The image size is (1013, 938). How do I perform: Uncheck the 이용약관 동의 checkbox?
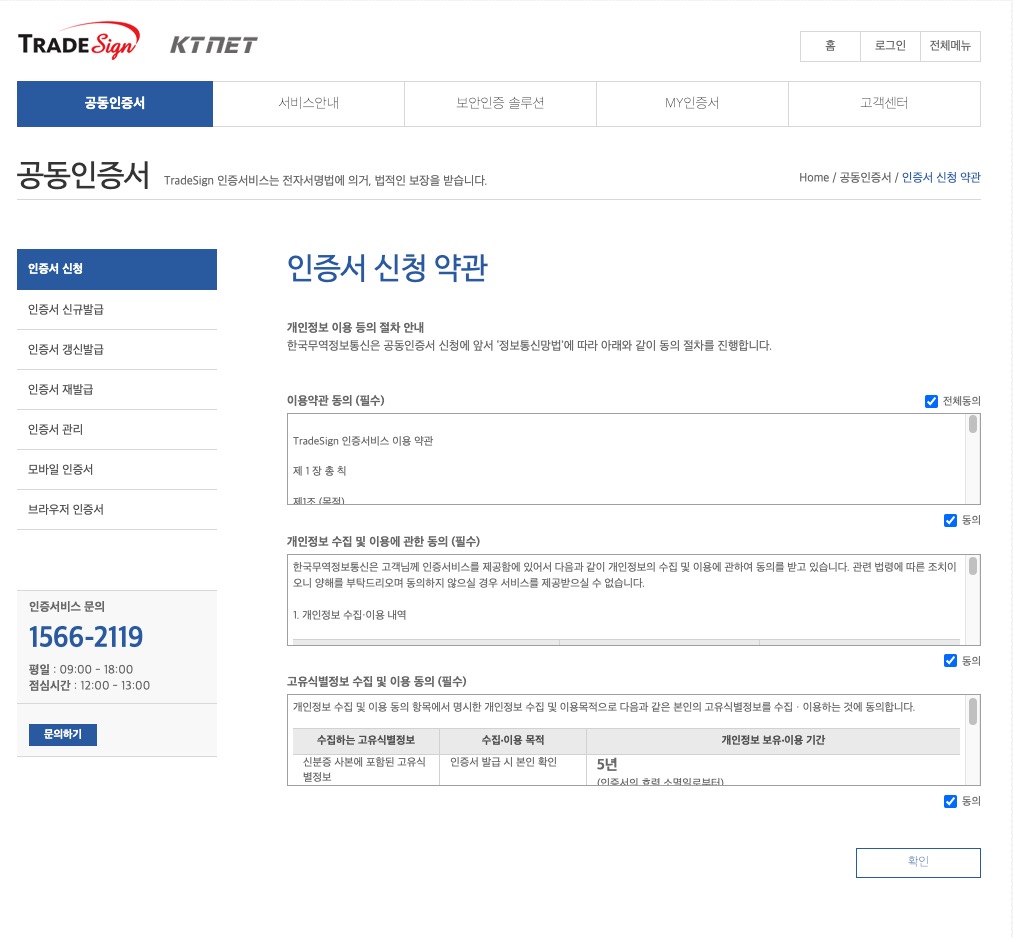point(950,520)
